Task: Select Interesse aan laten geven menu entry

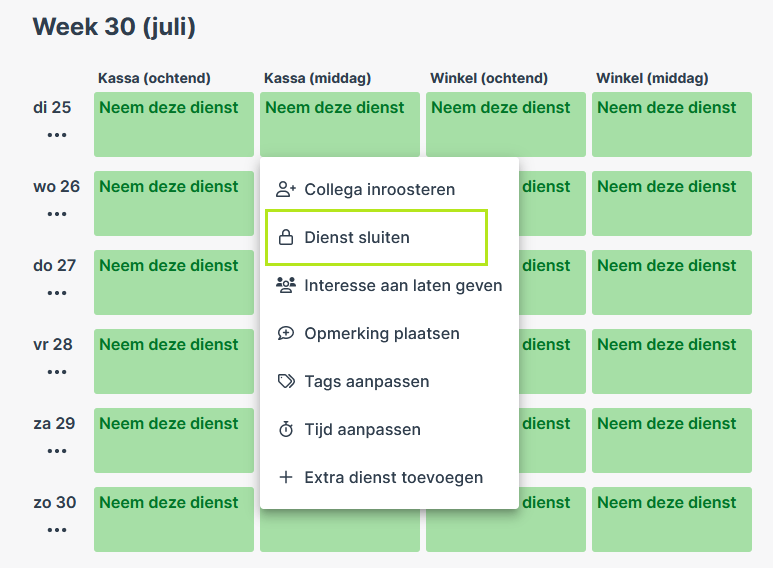Action: coord(389,285)
